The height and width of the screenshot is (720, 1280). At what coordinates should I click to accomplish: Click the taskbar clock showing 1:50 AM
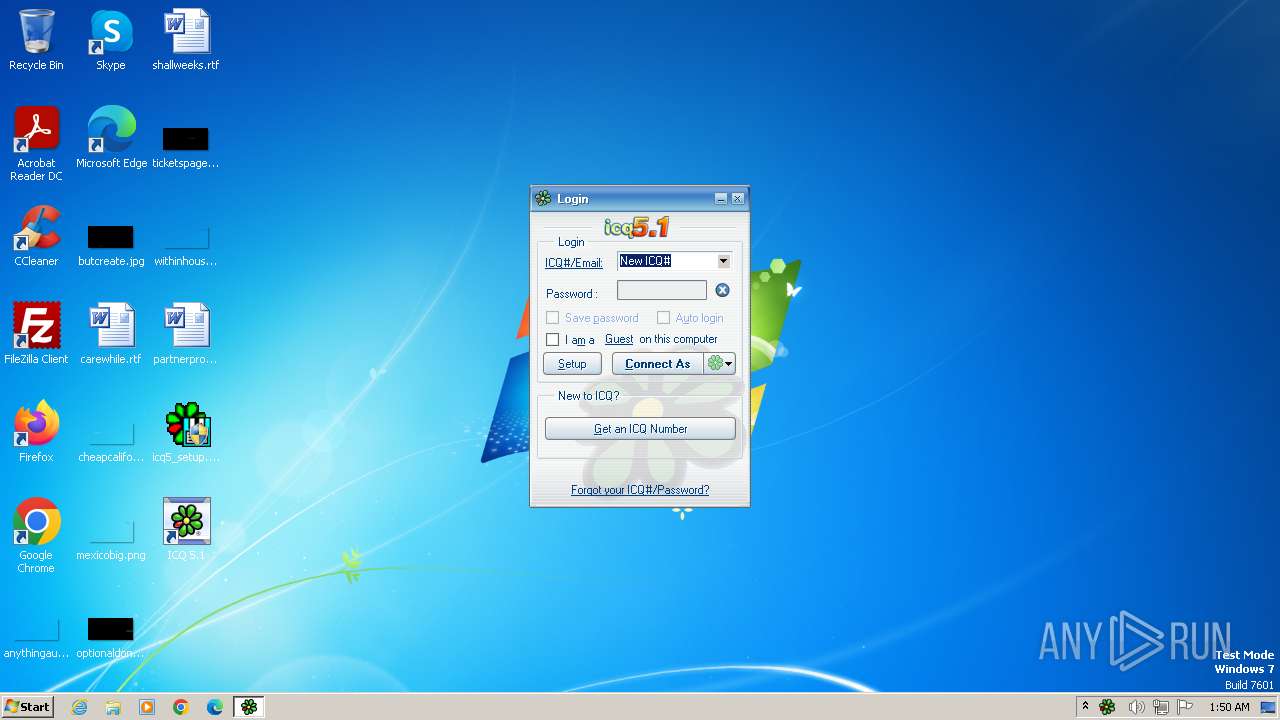click(x=1229, y=707)
